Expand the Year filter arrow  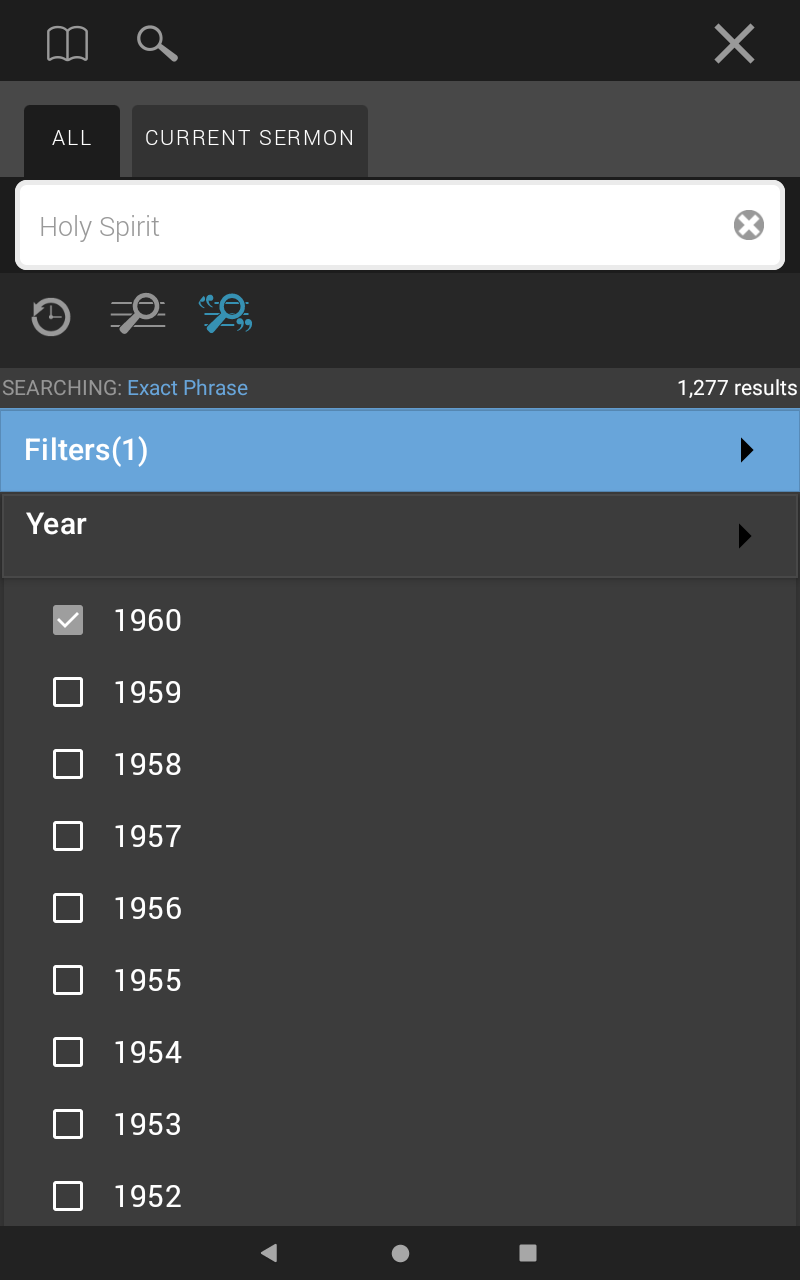point(745,536)
